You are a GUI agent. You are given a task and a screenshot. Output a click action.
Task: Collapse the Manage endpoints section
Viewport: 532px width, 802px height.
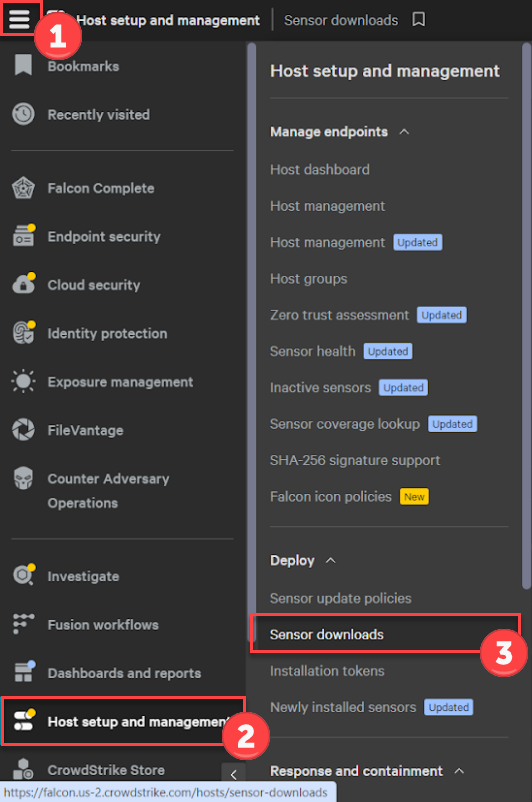pyautogui.click(x=405, y=131)
